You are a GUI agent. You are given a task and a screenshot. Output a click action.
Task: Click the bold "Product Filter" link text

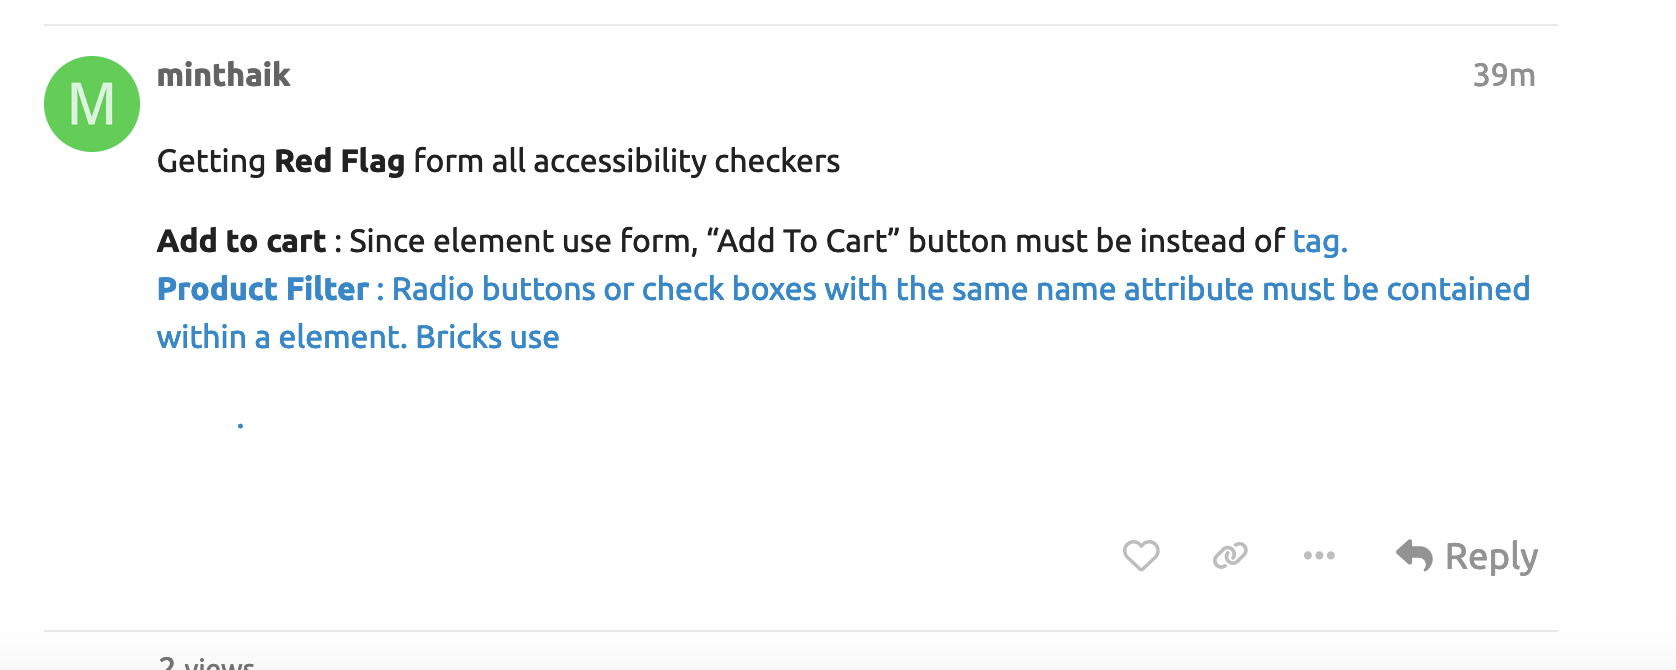pyautogui.click(x=263, y=289)
